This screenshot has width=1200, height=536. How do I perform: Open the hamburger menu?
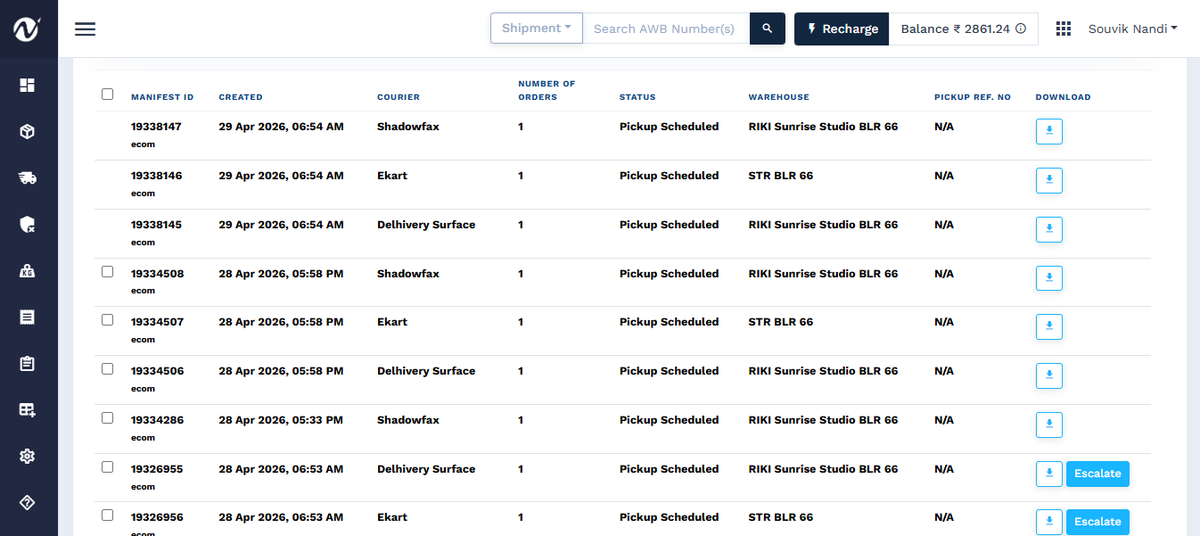85,29
